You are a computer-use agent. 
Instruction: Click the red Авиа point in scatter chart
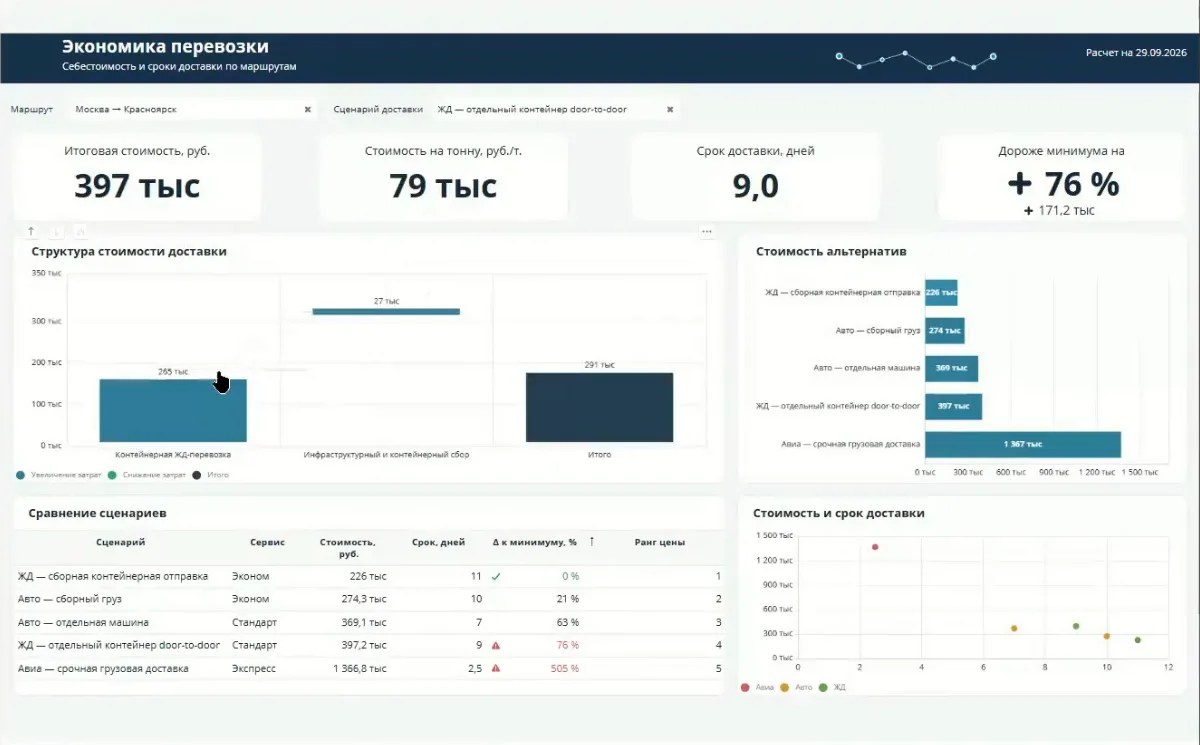click(875, 547)
